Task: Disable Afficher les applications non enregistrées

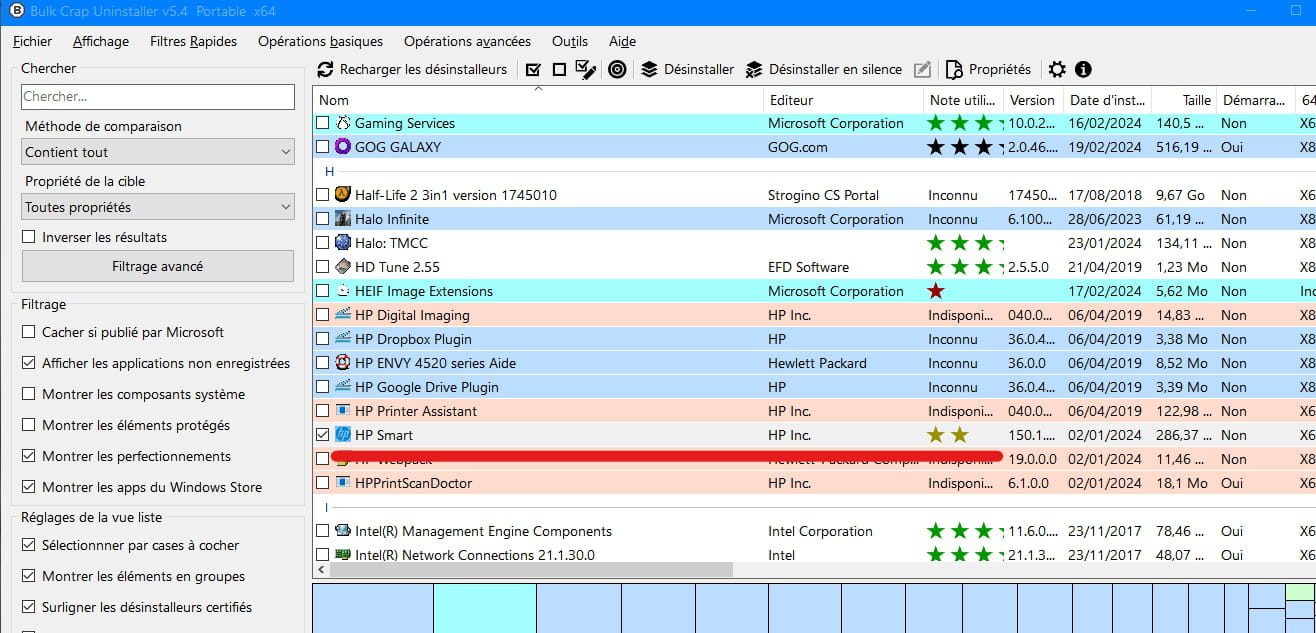Action: pos(28,363)
